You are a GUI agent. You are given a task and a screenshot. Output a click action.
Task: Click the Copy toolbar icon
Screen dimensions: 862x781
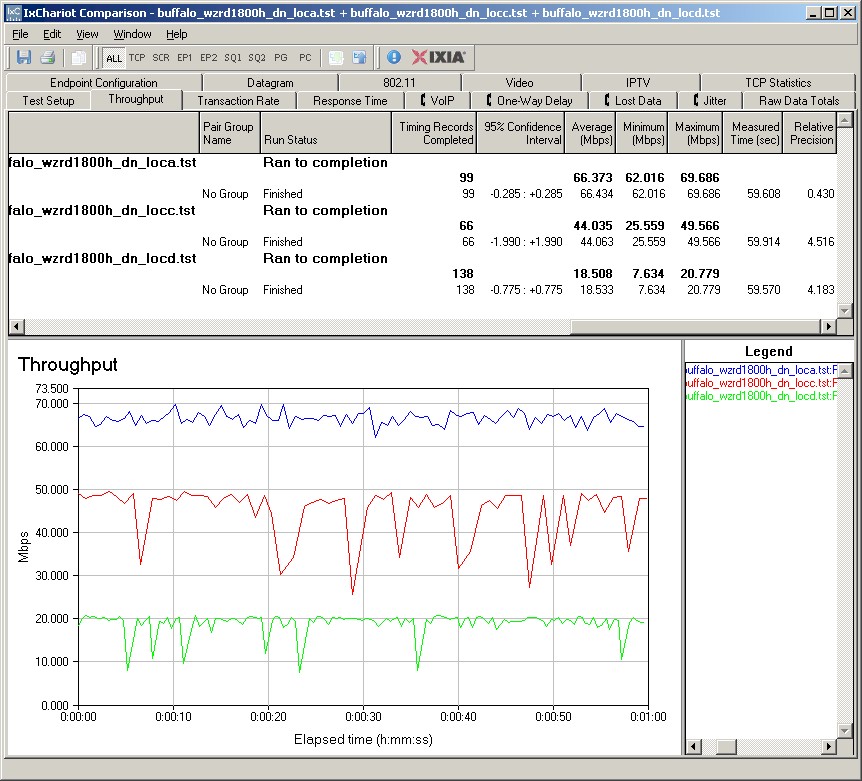coord(79,57)
